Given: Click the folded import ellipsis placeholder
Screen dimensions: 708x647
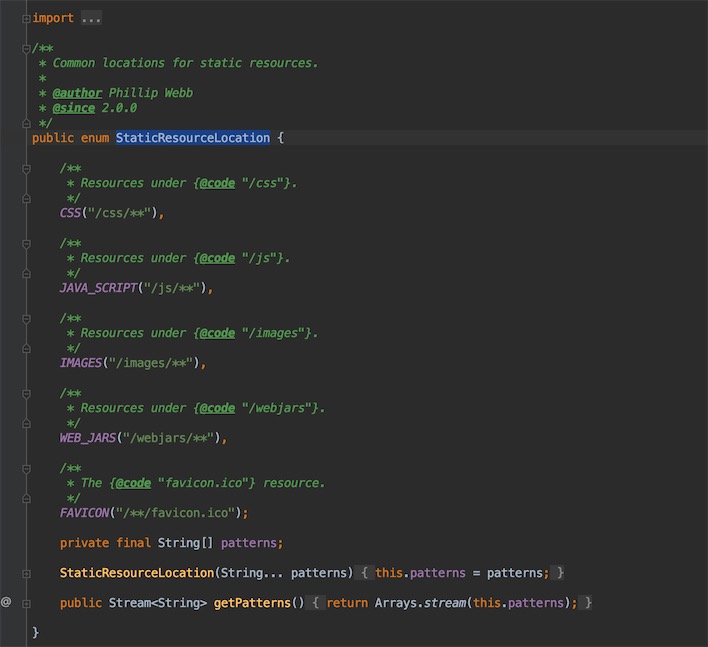Looking at the screenshot, I should (91, 18).
